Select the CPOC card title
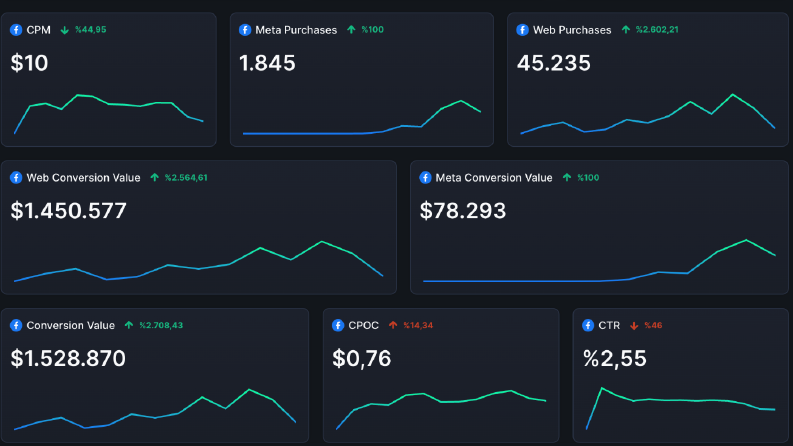 pos(363,325)
